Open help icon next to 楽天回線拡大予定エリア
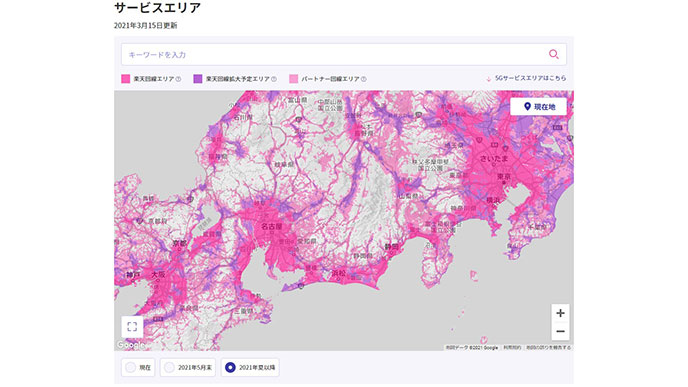Screen dimensions: 688x387 click(x=274, y=79)
